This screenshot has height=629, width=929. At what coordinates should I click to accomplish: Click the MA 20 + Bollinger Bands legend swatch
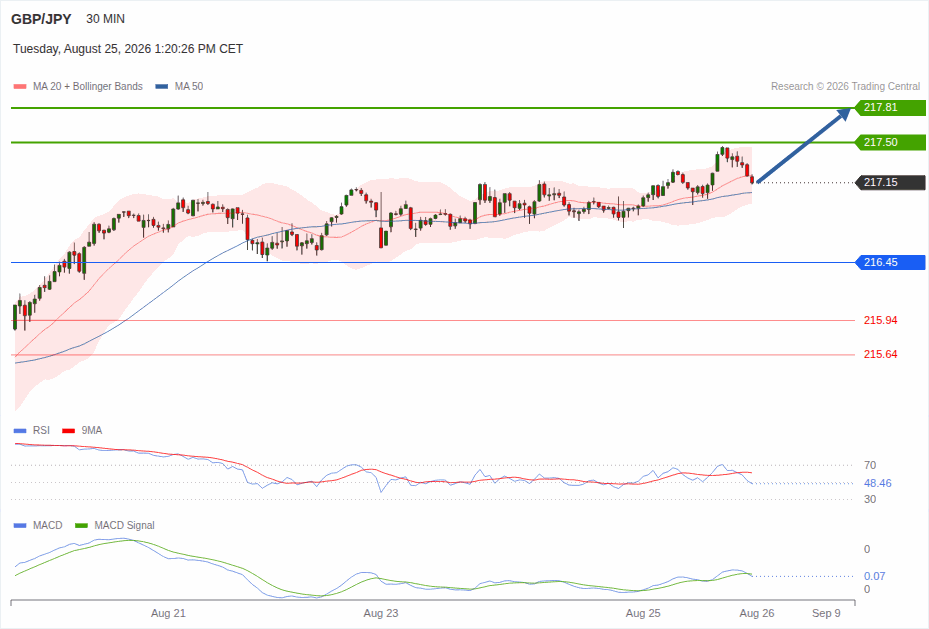point(20,86)
